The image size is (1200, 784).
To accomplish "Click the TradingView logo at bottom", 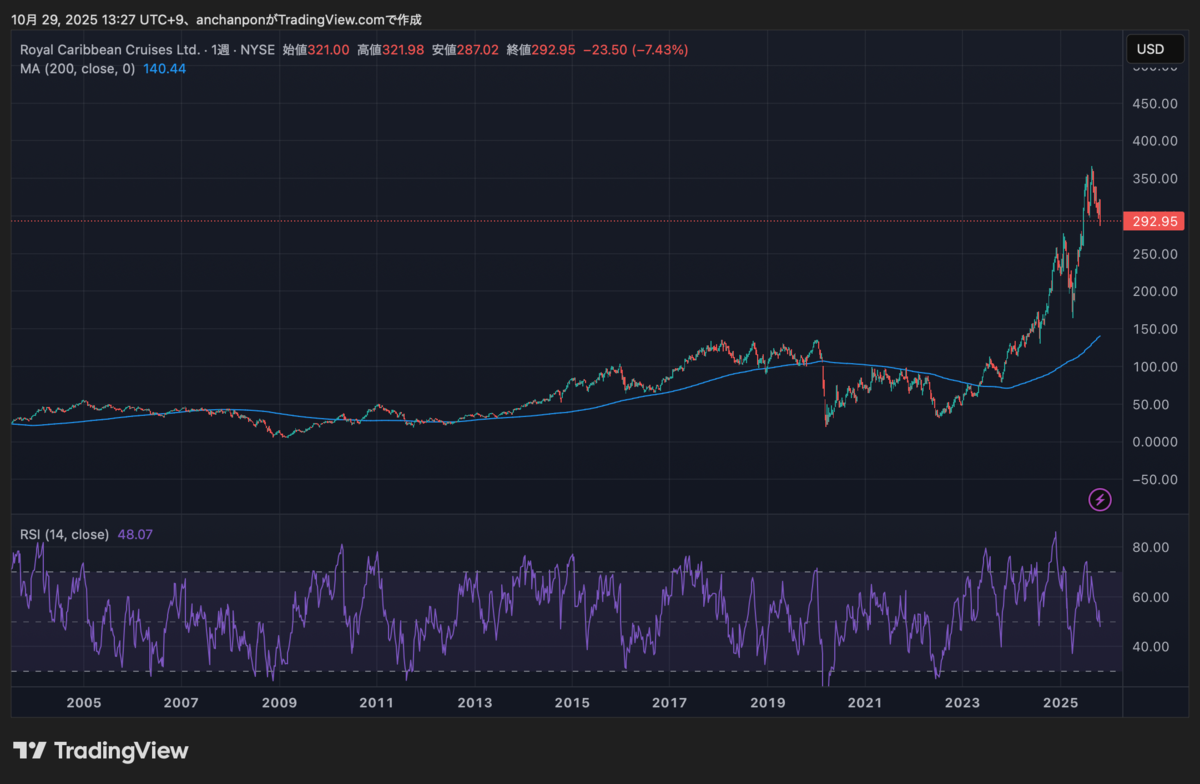I will (x=101, y=750).
